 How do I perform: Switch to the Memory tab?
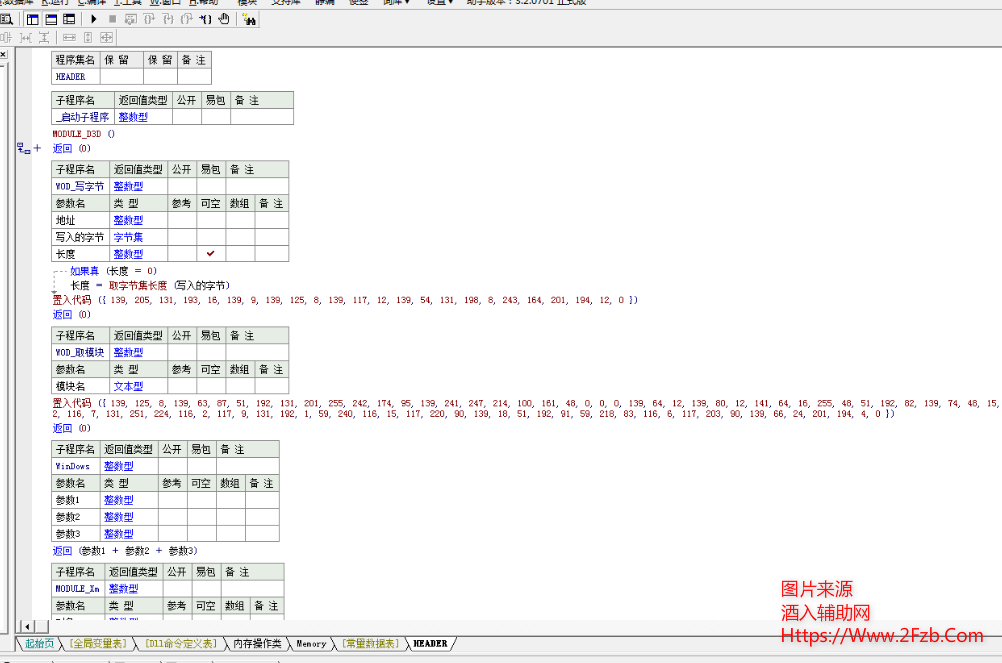tap(311, 644)
